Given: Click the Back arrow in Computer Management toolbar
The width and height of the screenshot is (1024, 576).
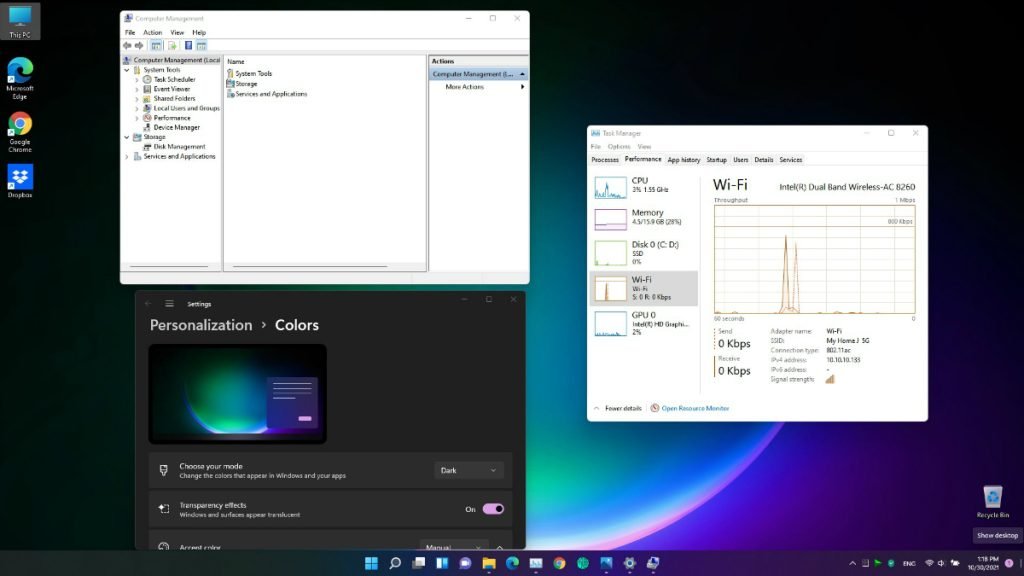Looking at the screenshot, I should (127, 46).
